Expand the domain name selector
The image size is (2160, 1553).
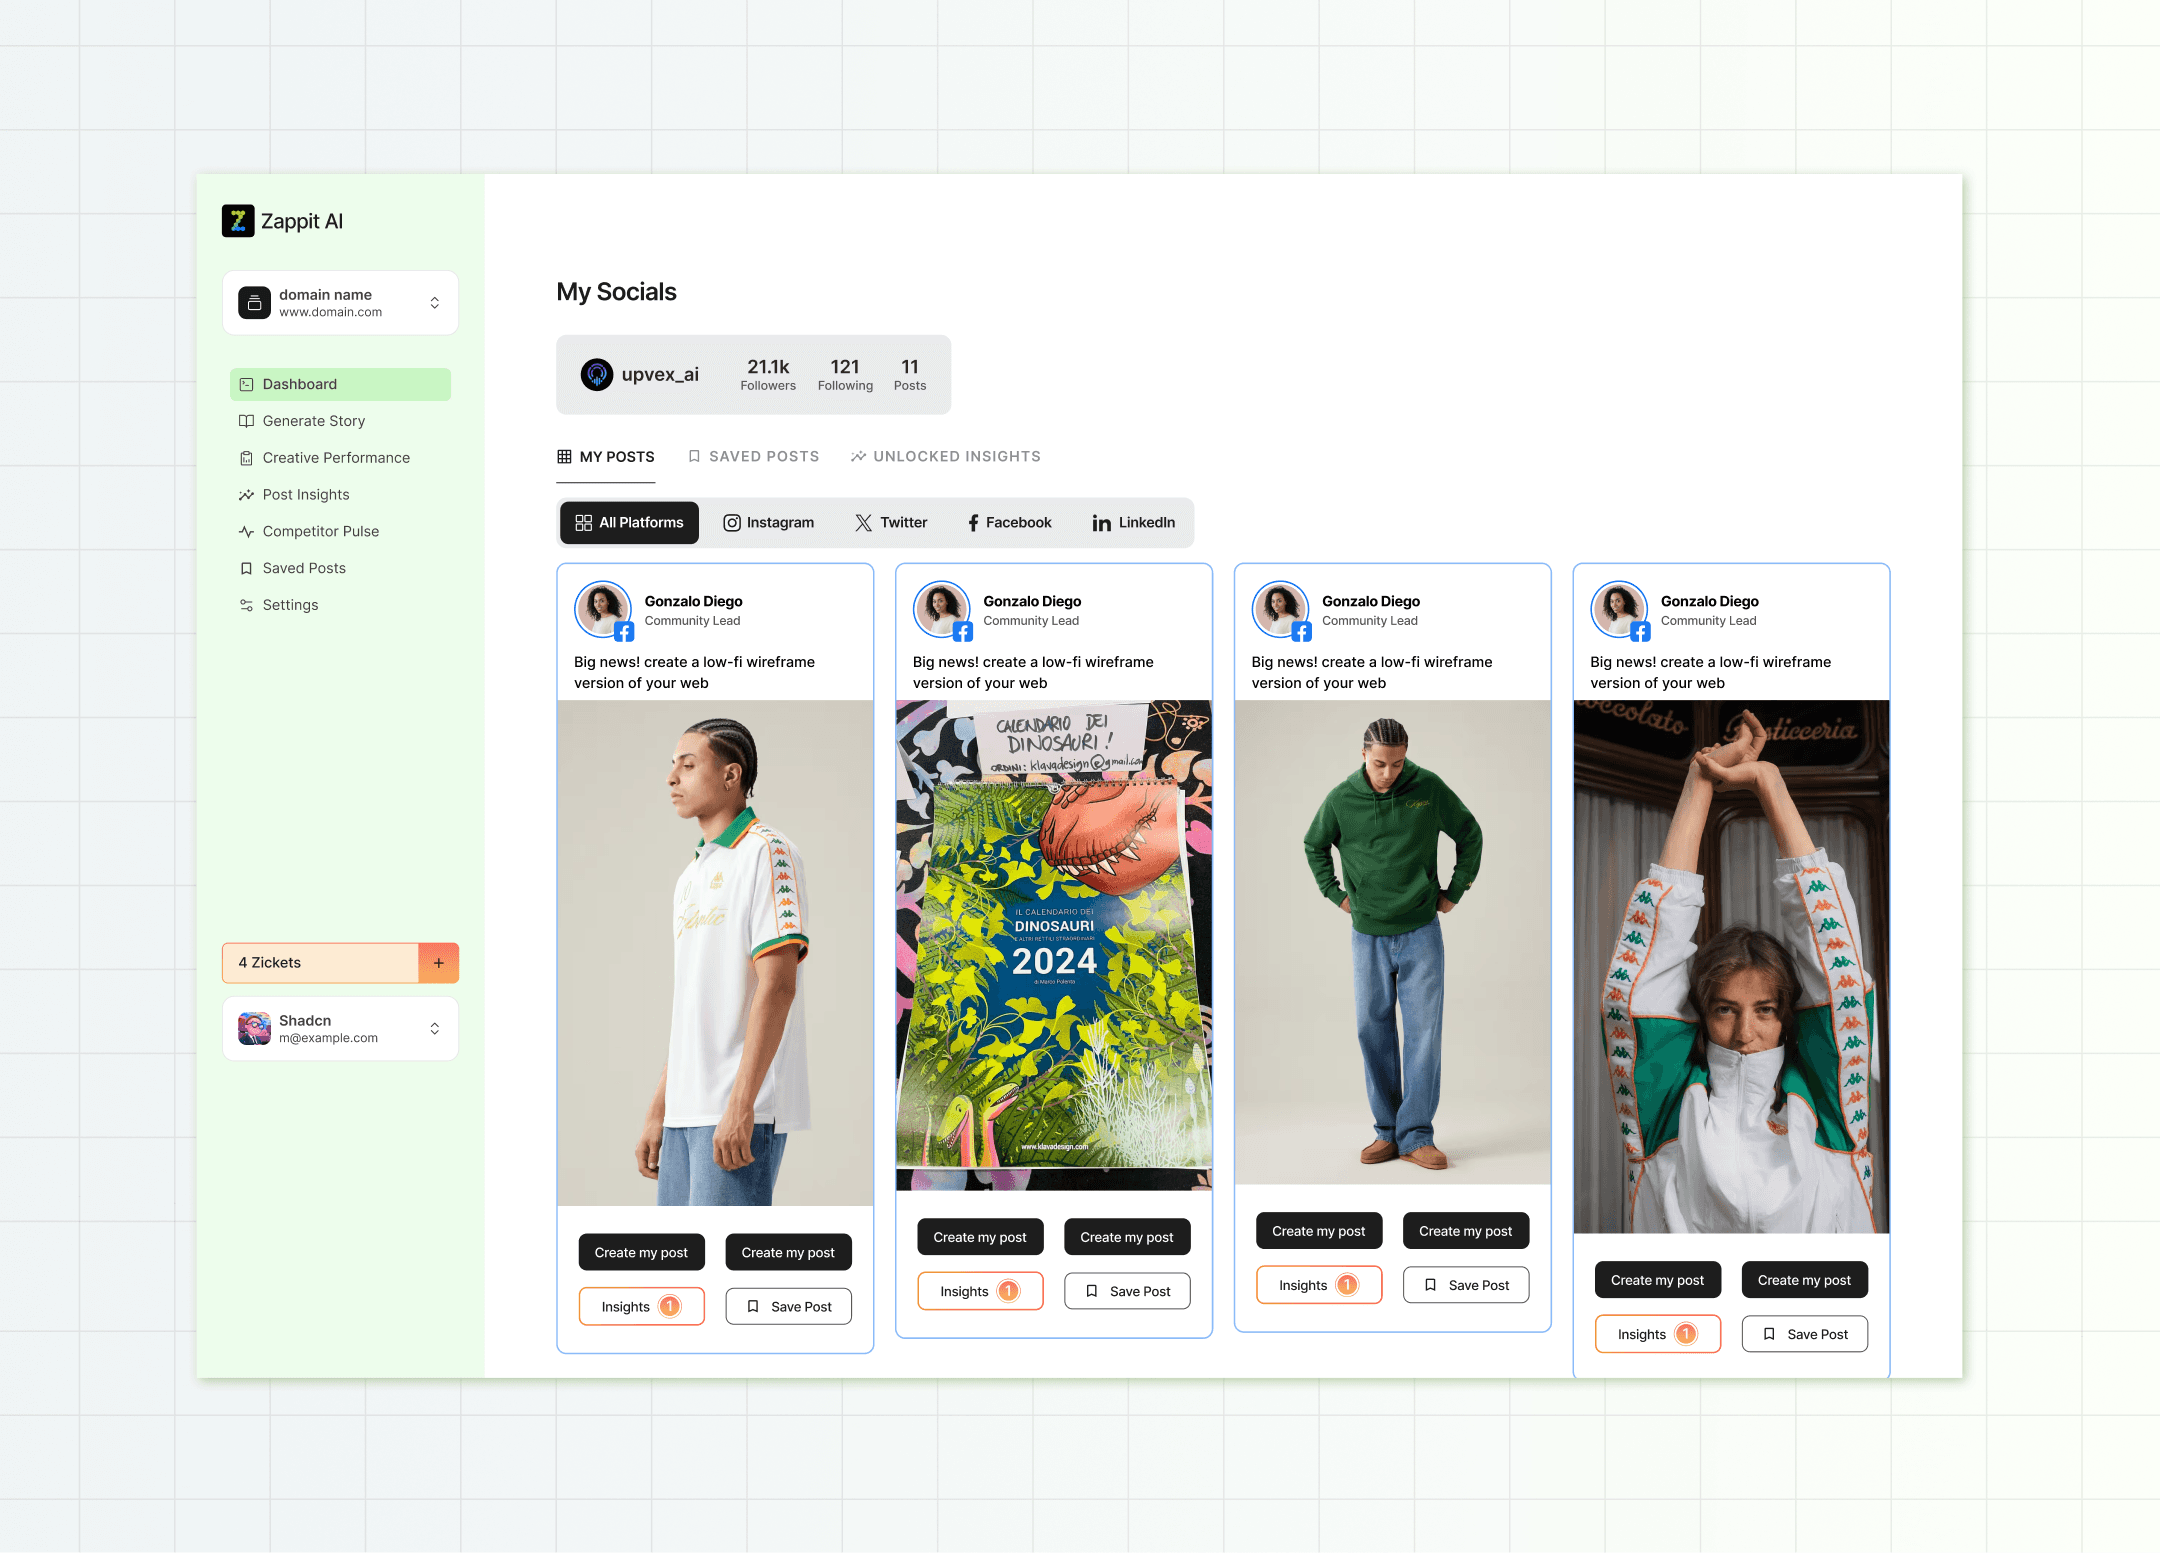coord(434,303)
